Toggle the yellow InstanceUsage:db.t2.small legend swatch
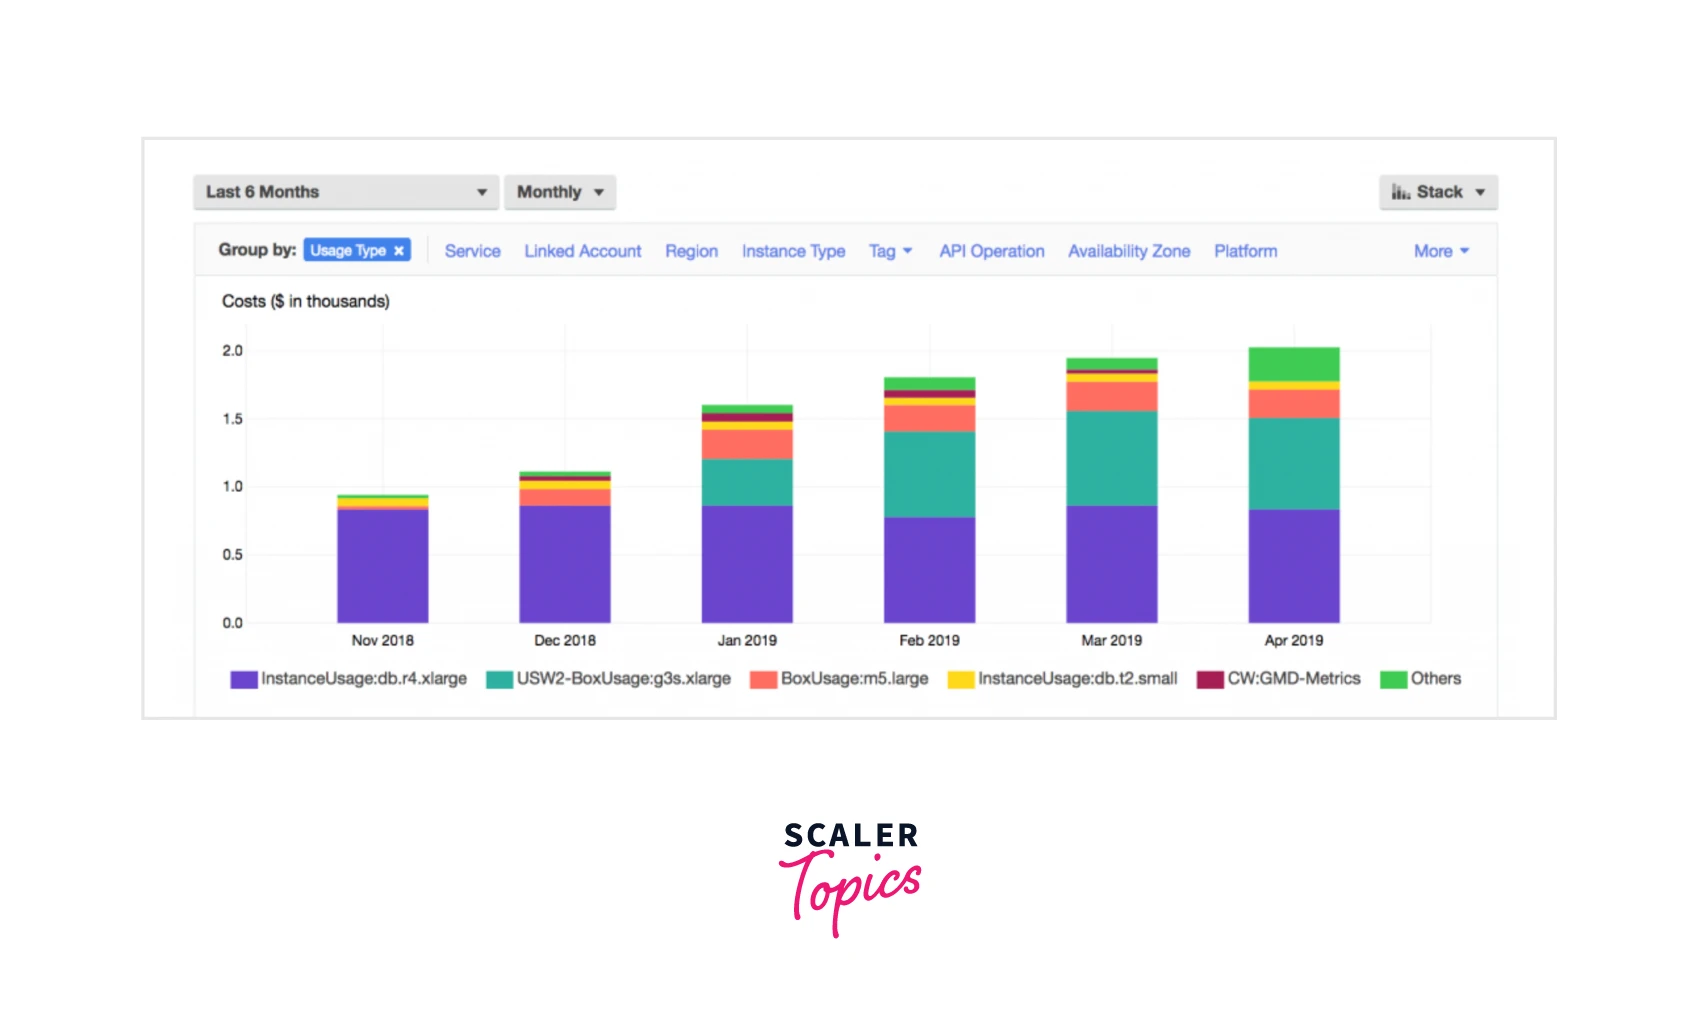 [961, 680]
